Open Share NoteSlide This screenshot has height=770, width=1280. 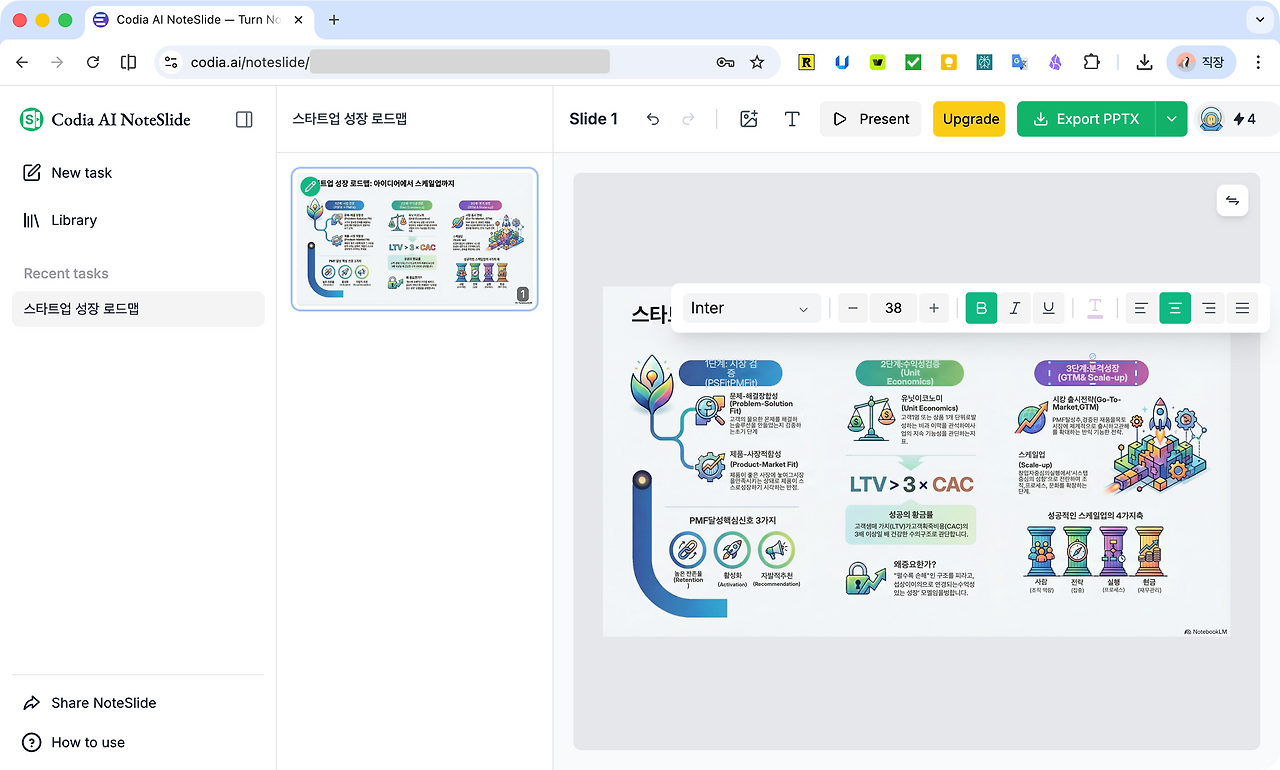click(x=90, y=703)
